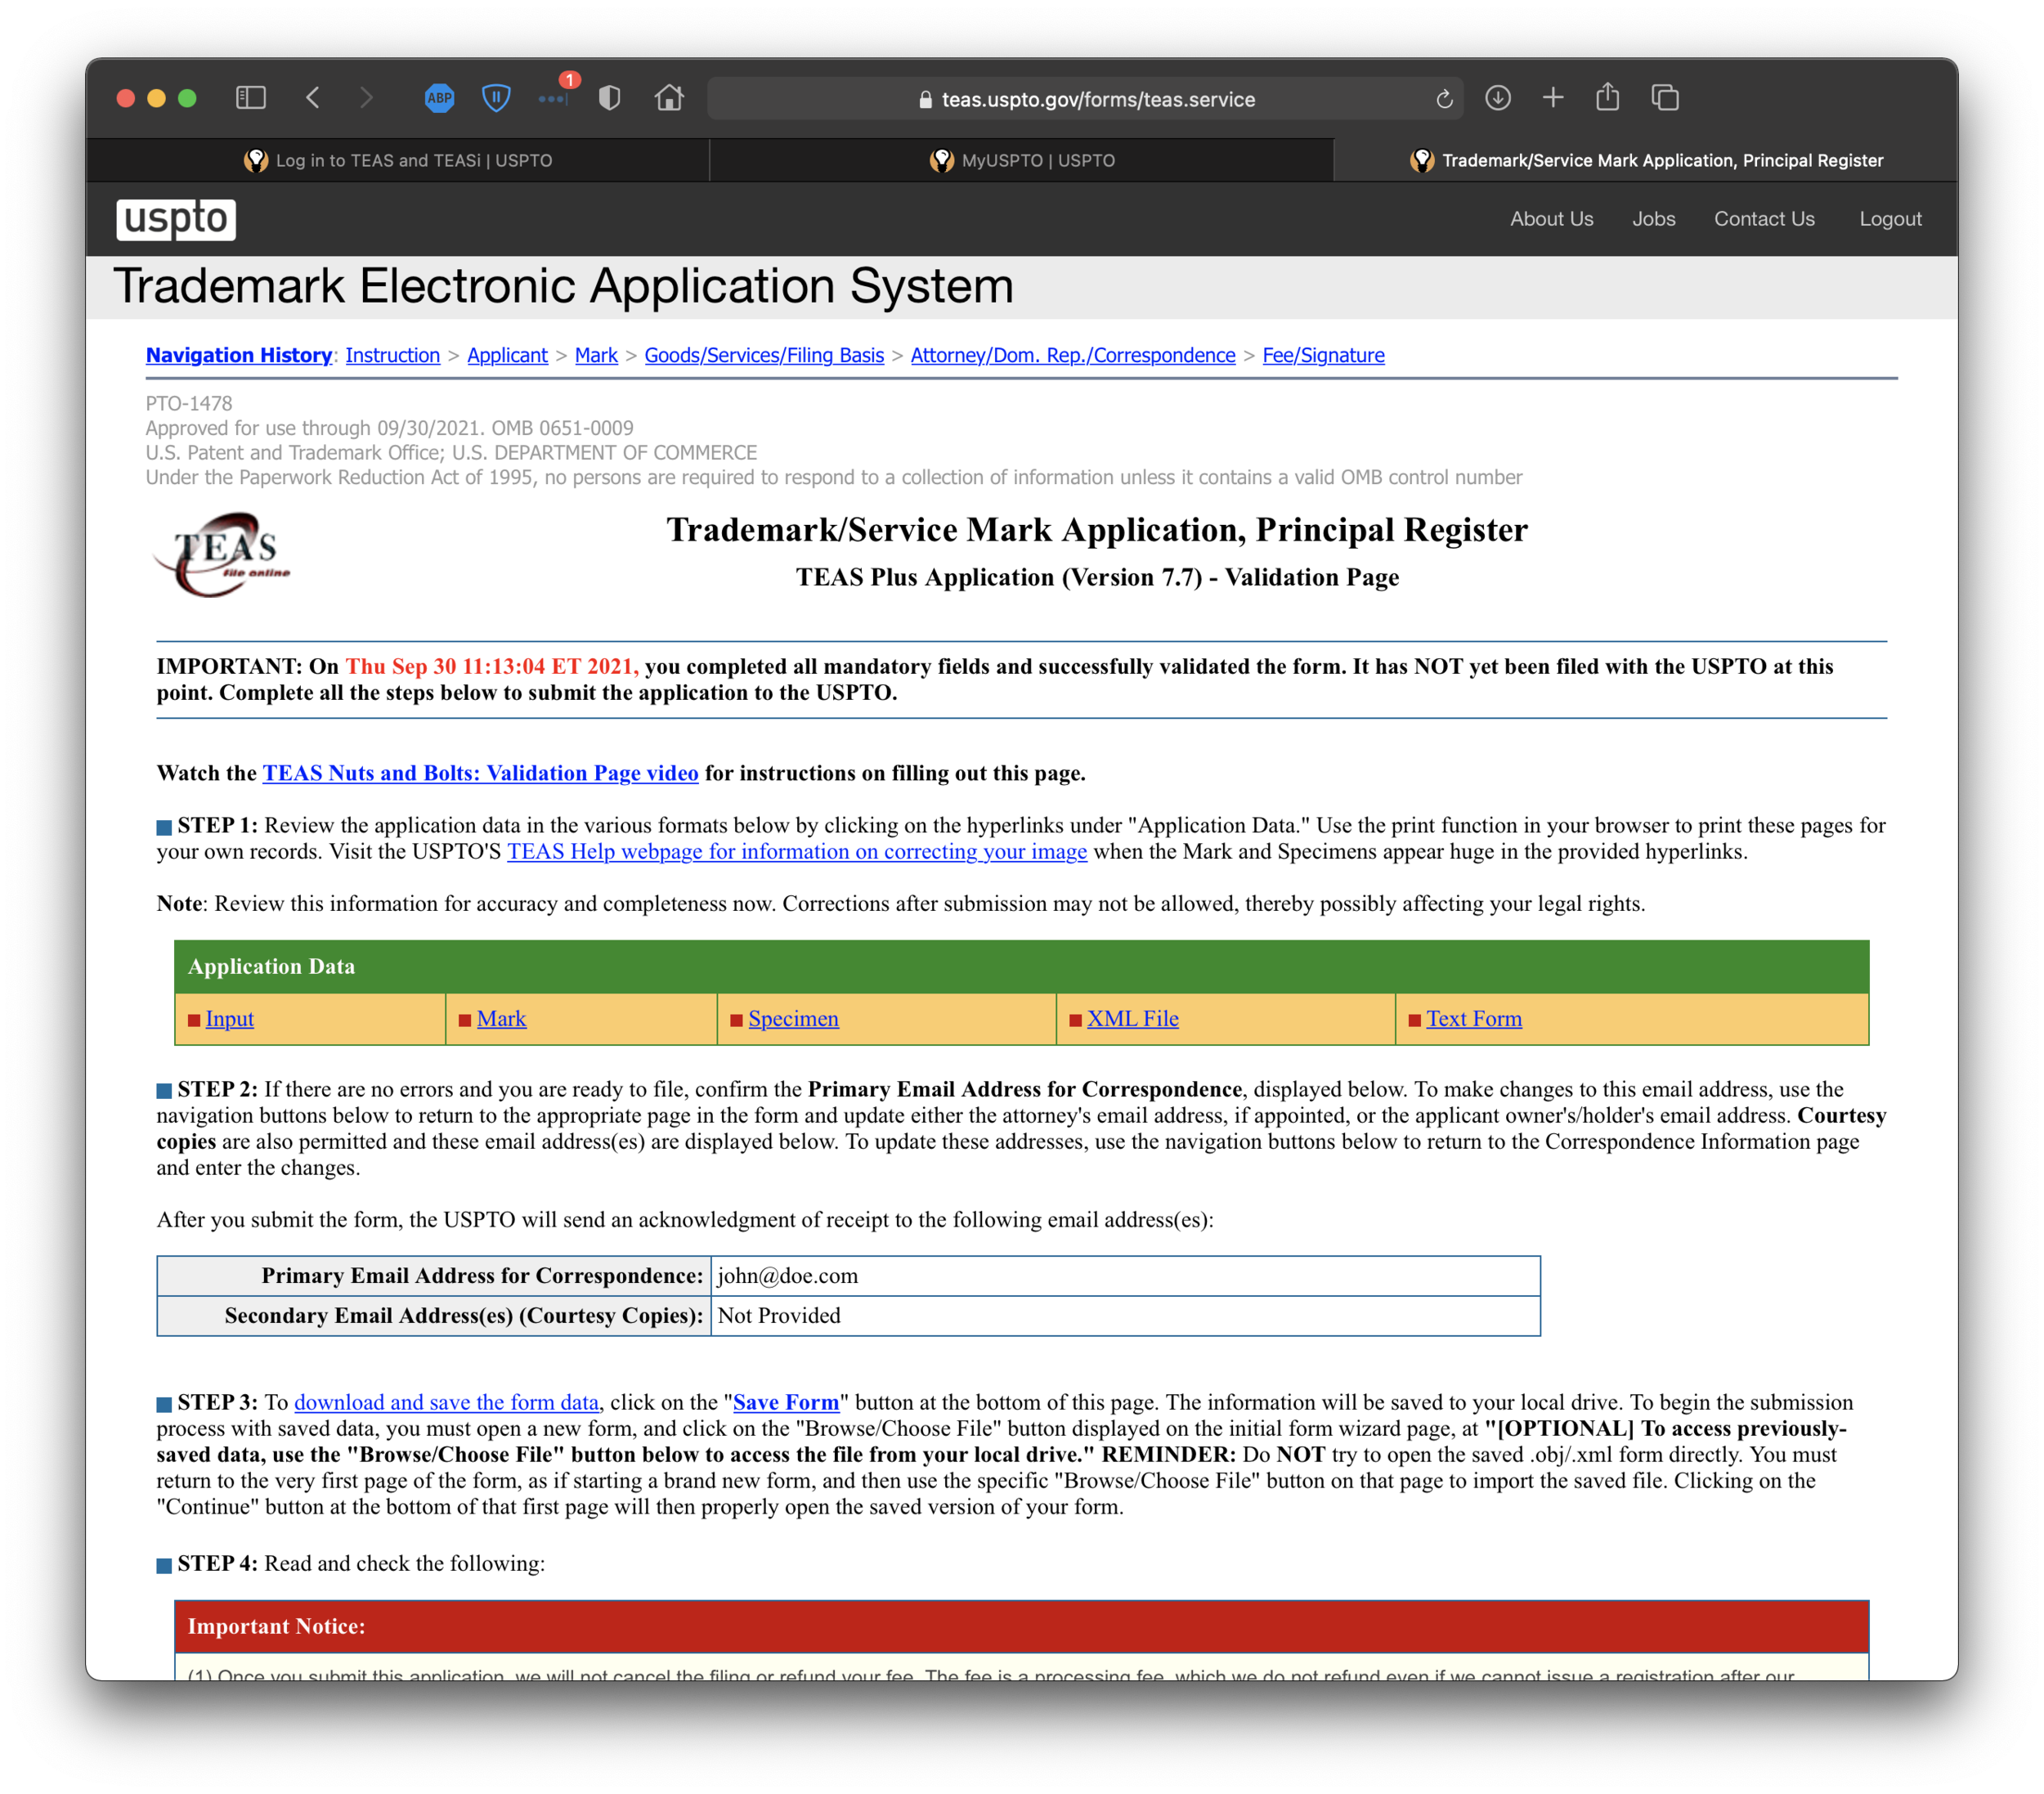
Task: Go to Fee/Signature breadcrumb link
Action: point(1323,355)
